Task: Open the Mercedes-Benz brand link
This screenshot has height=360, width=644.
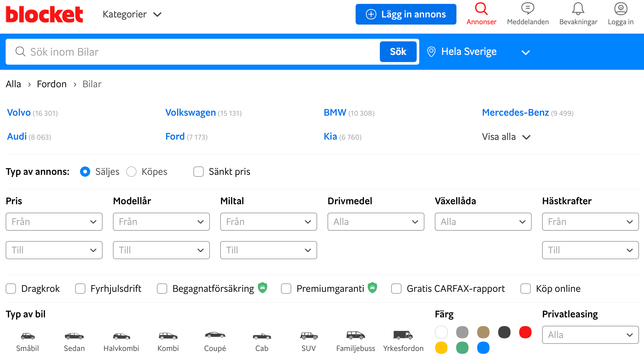Action: [515, 112]
